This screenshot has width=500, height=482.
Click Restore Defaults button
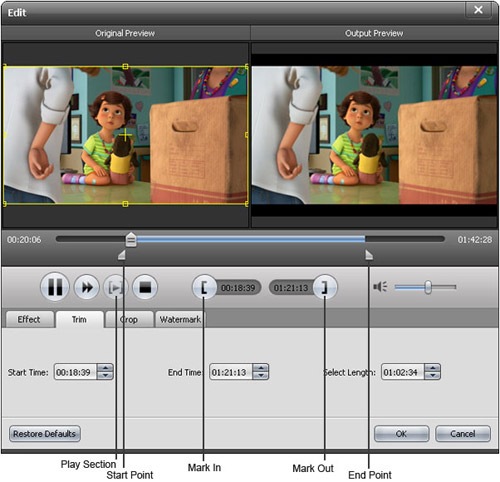click(x=45, y=434)
